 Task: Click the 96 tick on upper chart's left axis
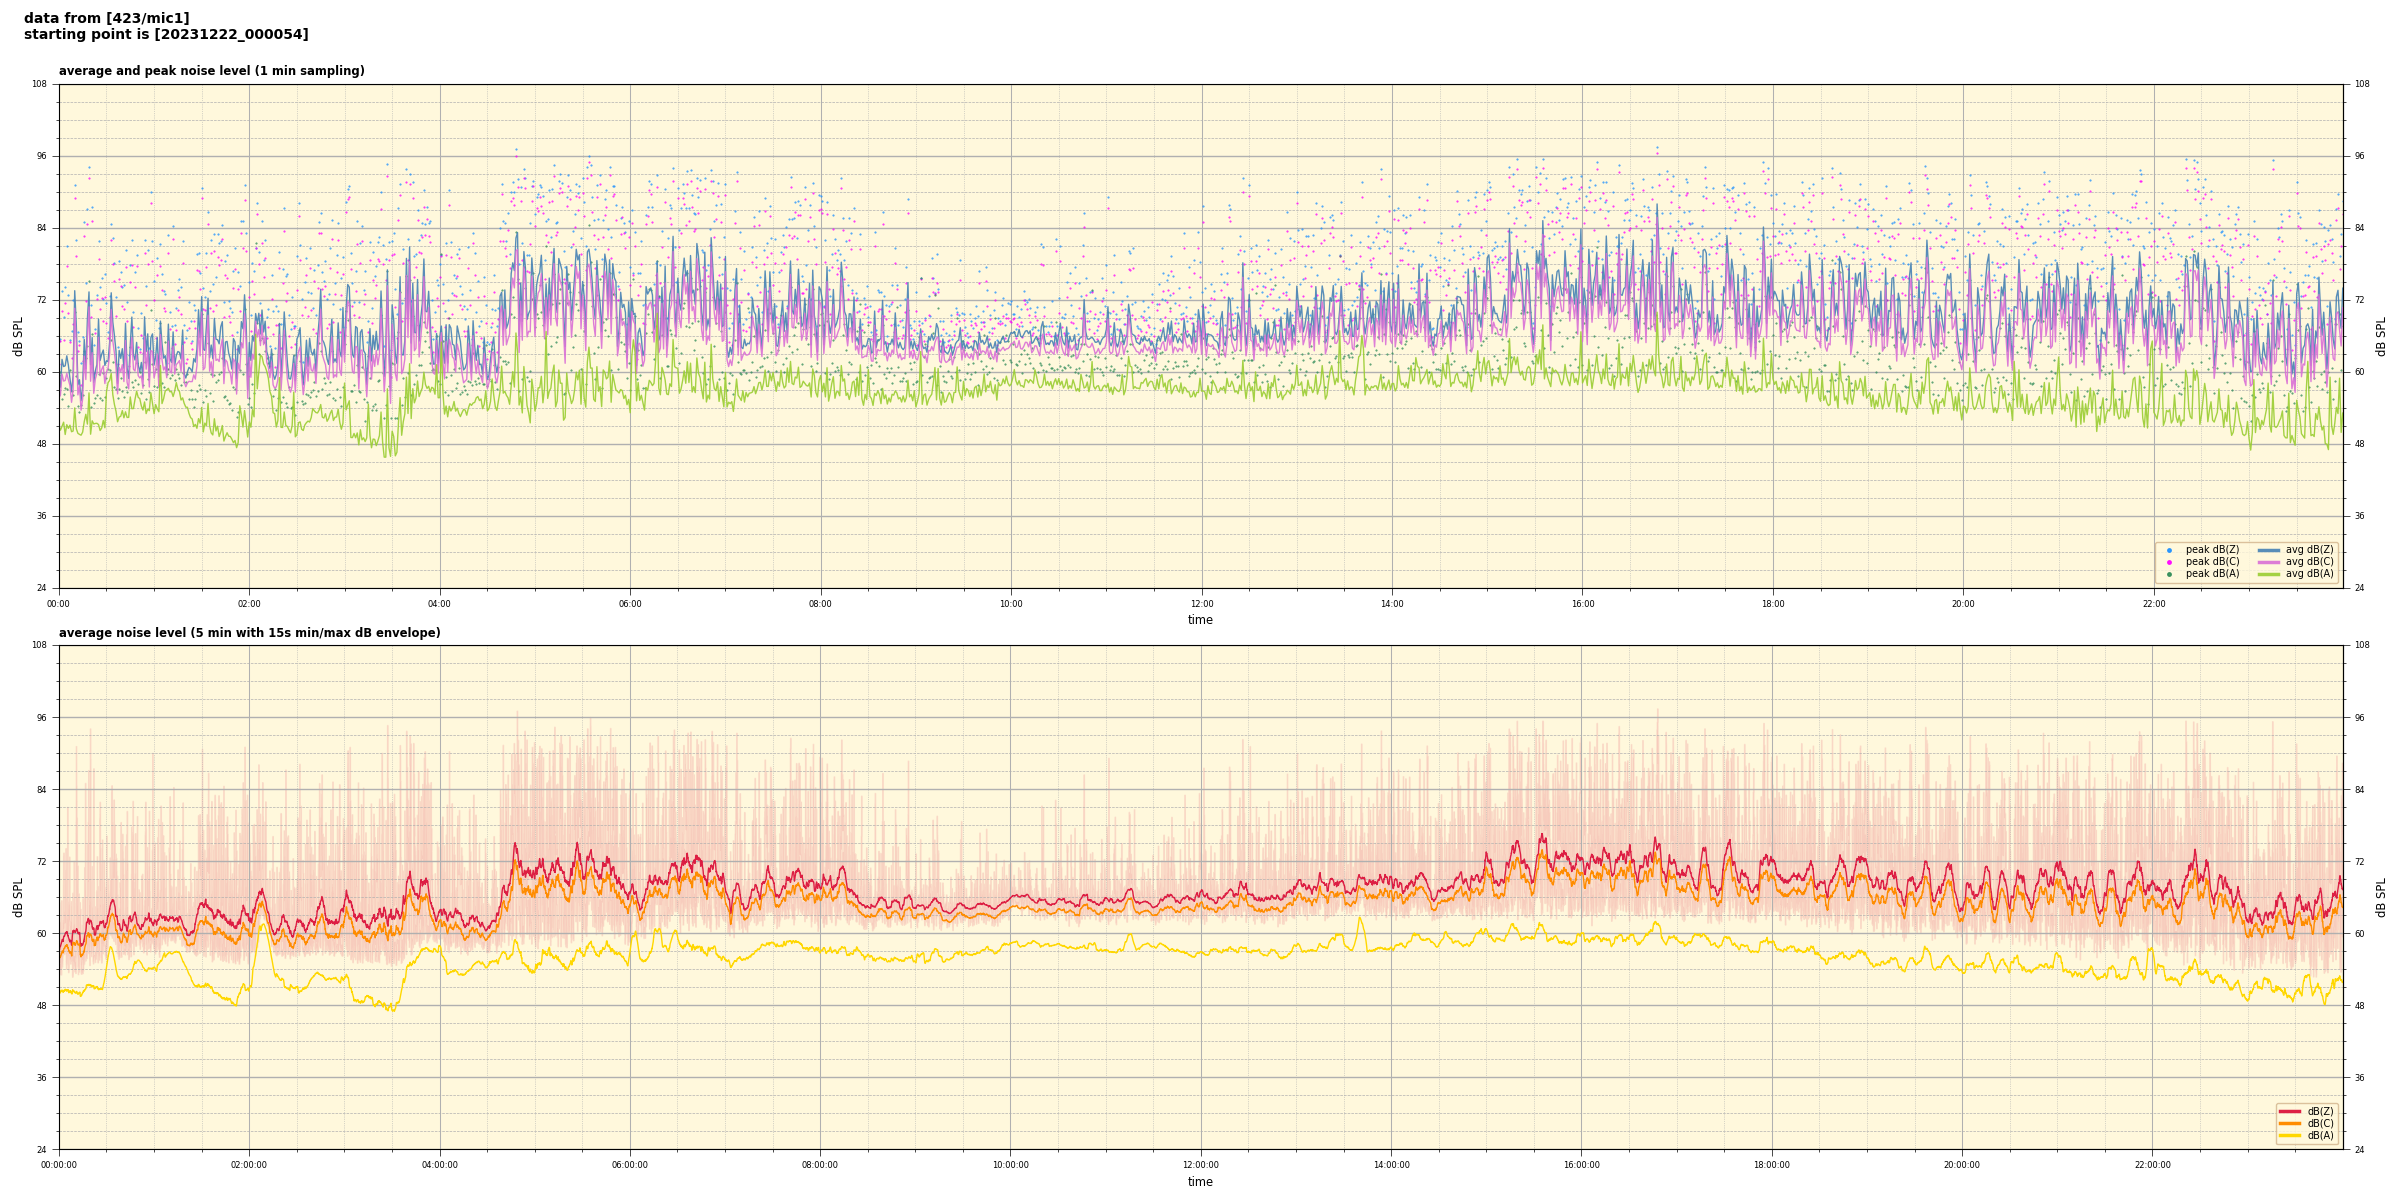pos(41,156)
